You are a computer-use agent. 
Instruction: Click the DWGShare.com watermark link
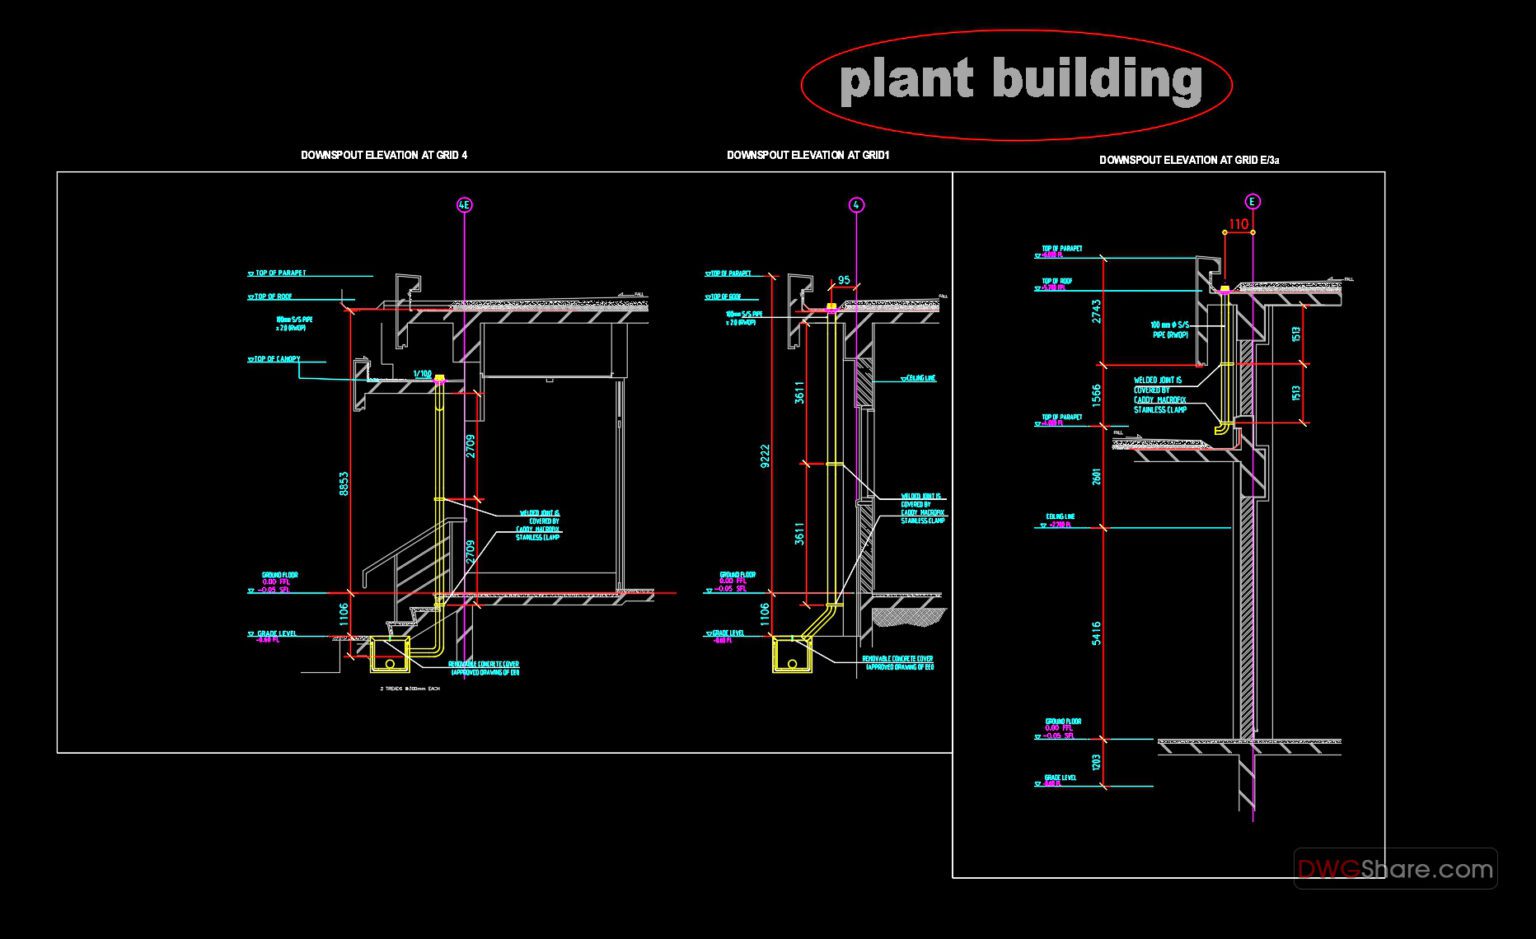(x=1392, y=869)
